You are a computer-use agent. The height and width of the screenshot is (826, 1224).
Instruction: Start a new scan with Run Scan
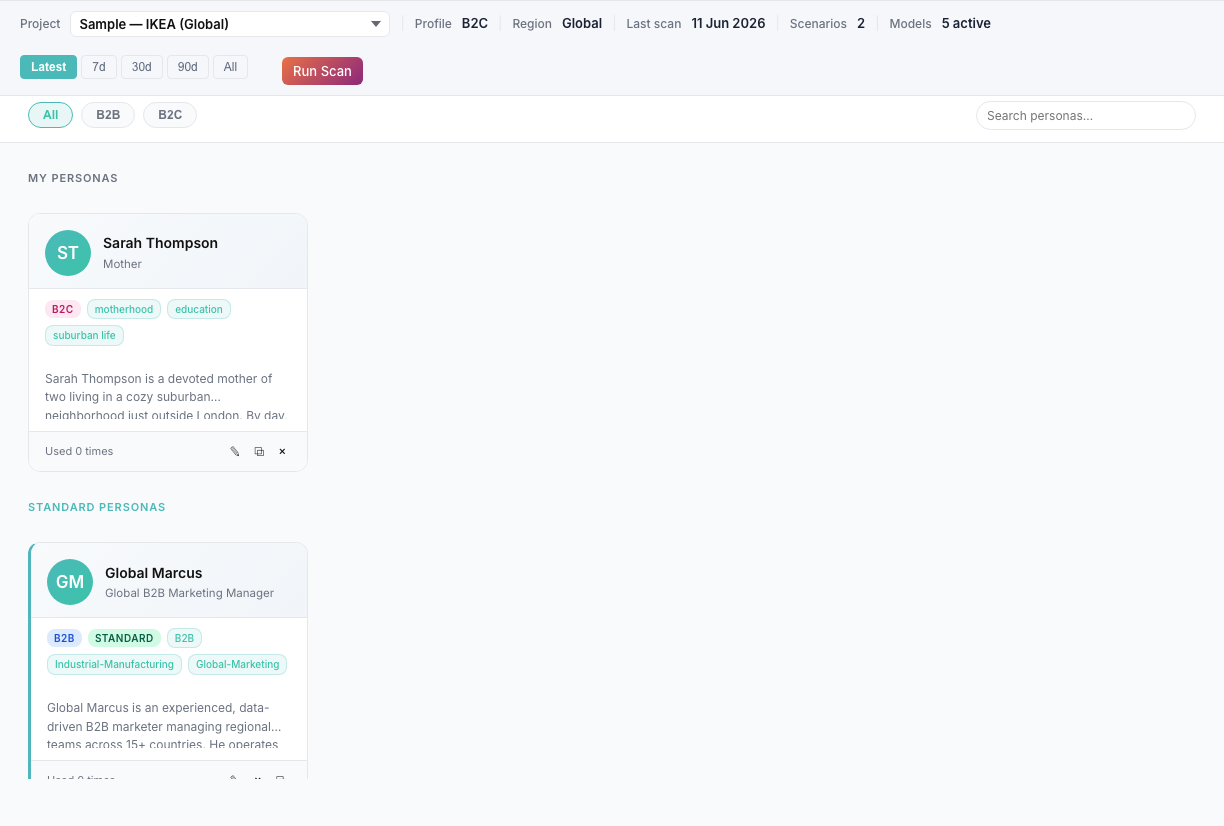click(322, 71)
